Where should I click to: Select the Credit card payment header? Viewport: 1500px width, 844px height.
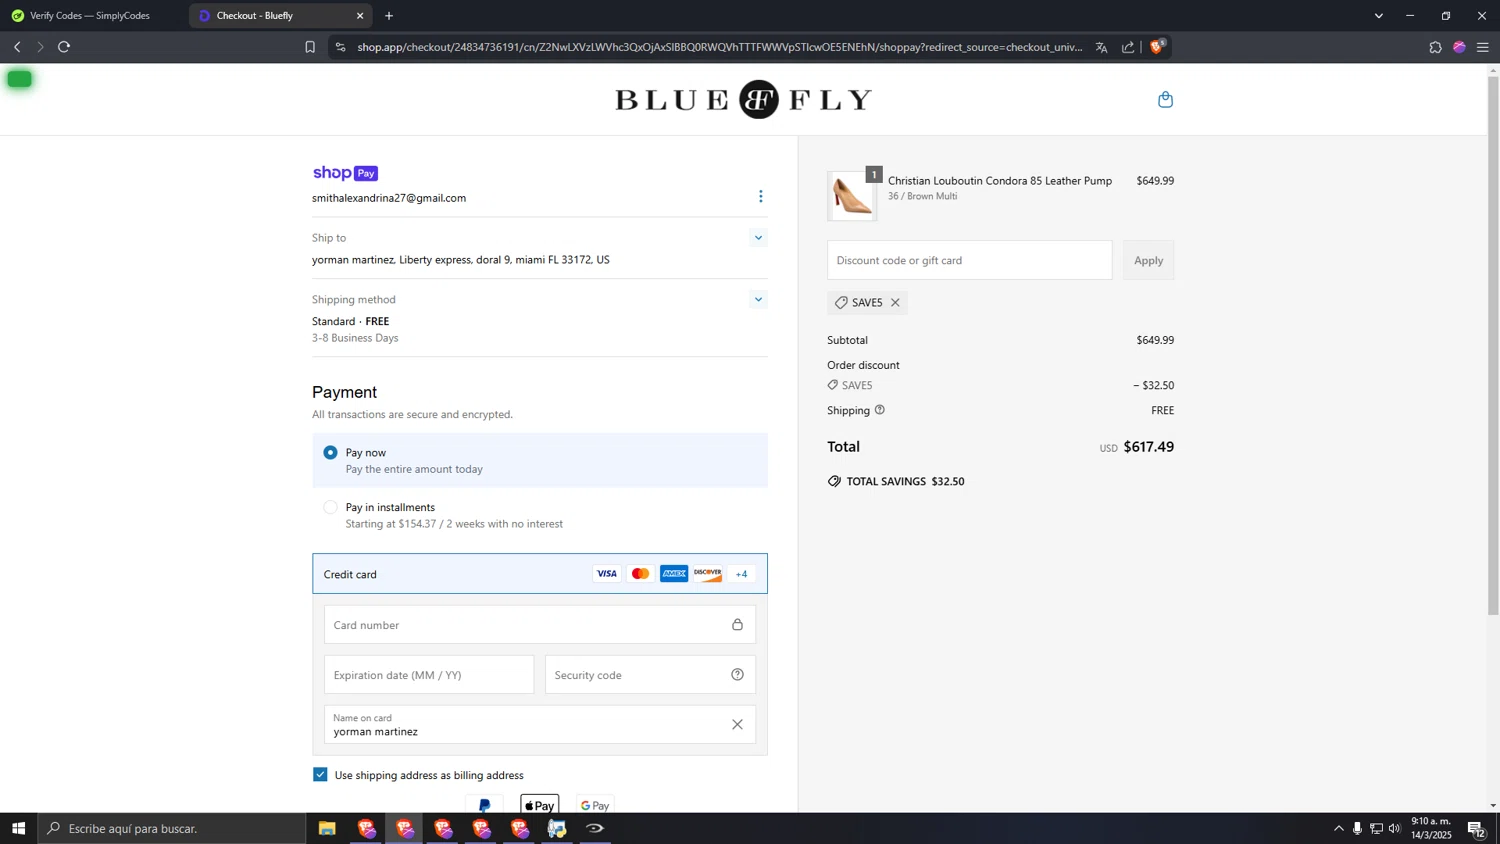(540, 574)
